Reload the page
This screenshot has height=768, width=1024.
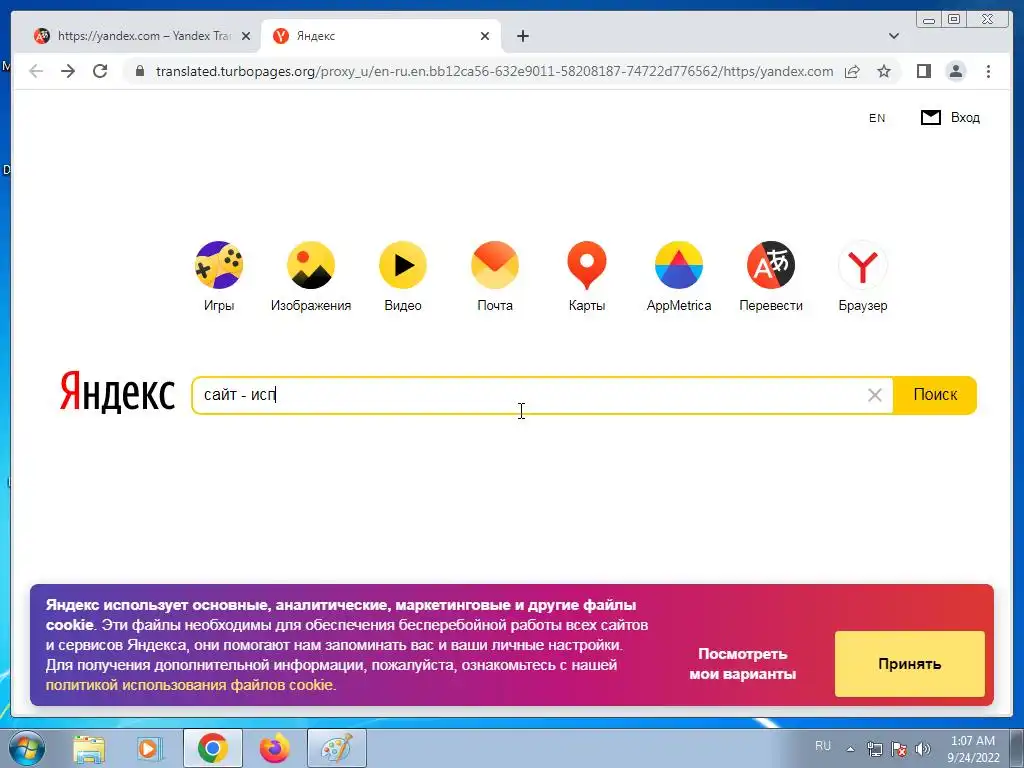pyautogui.click(x=100, y=71)
